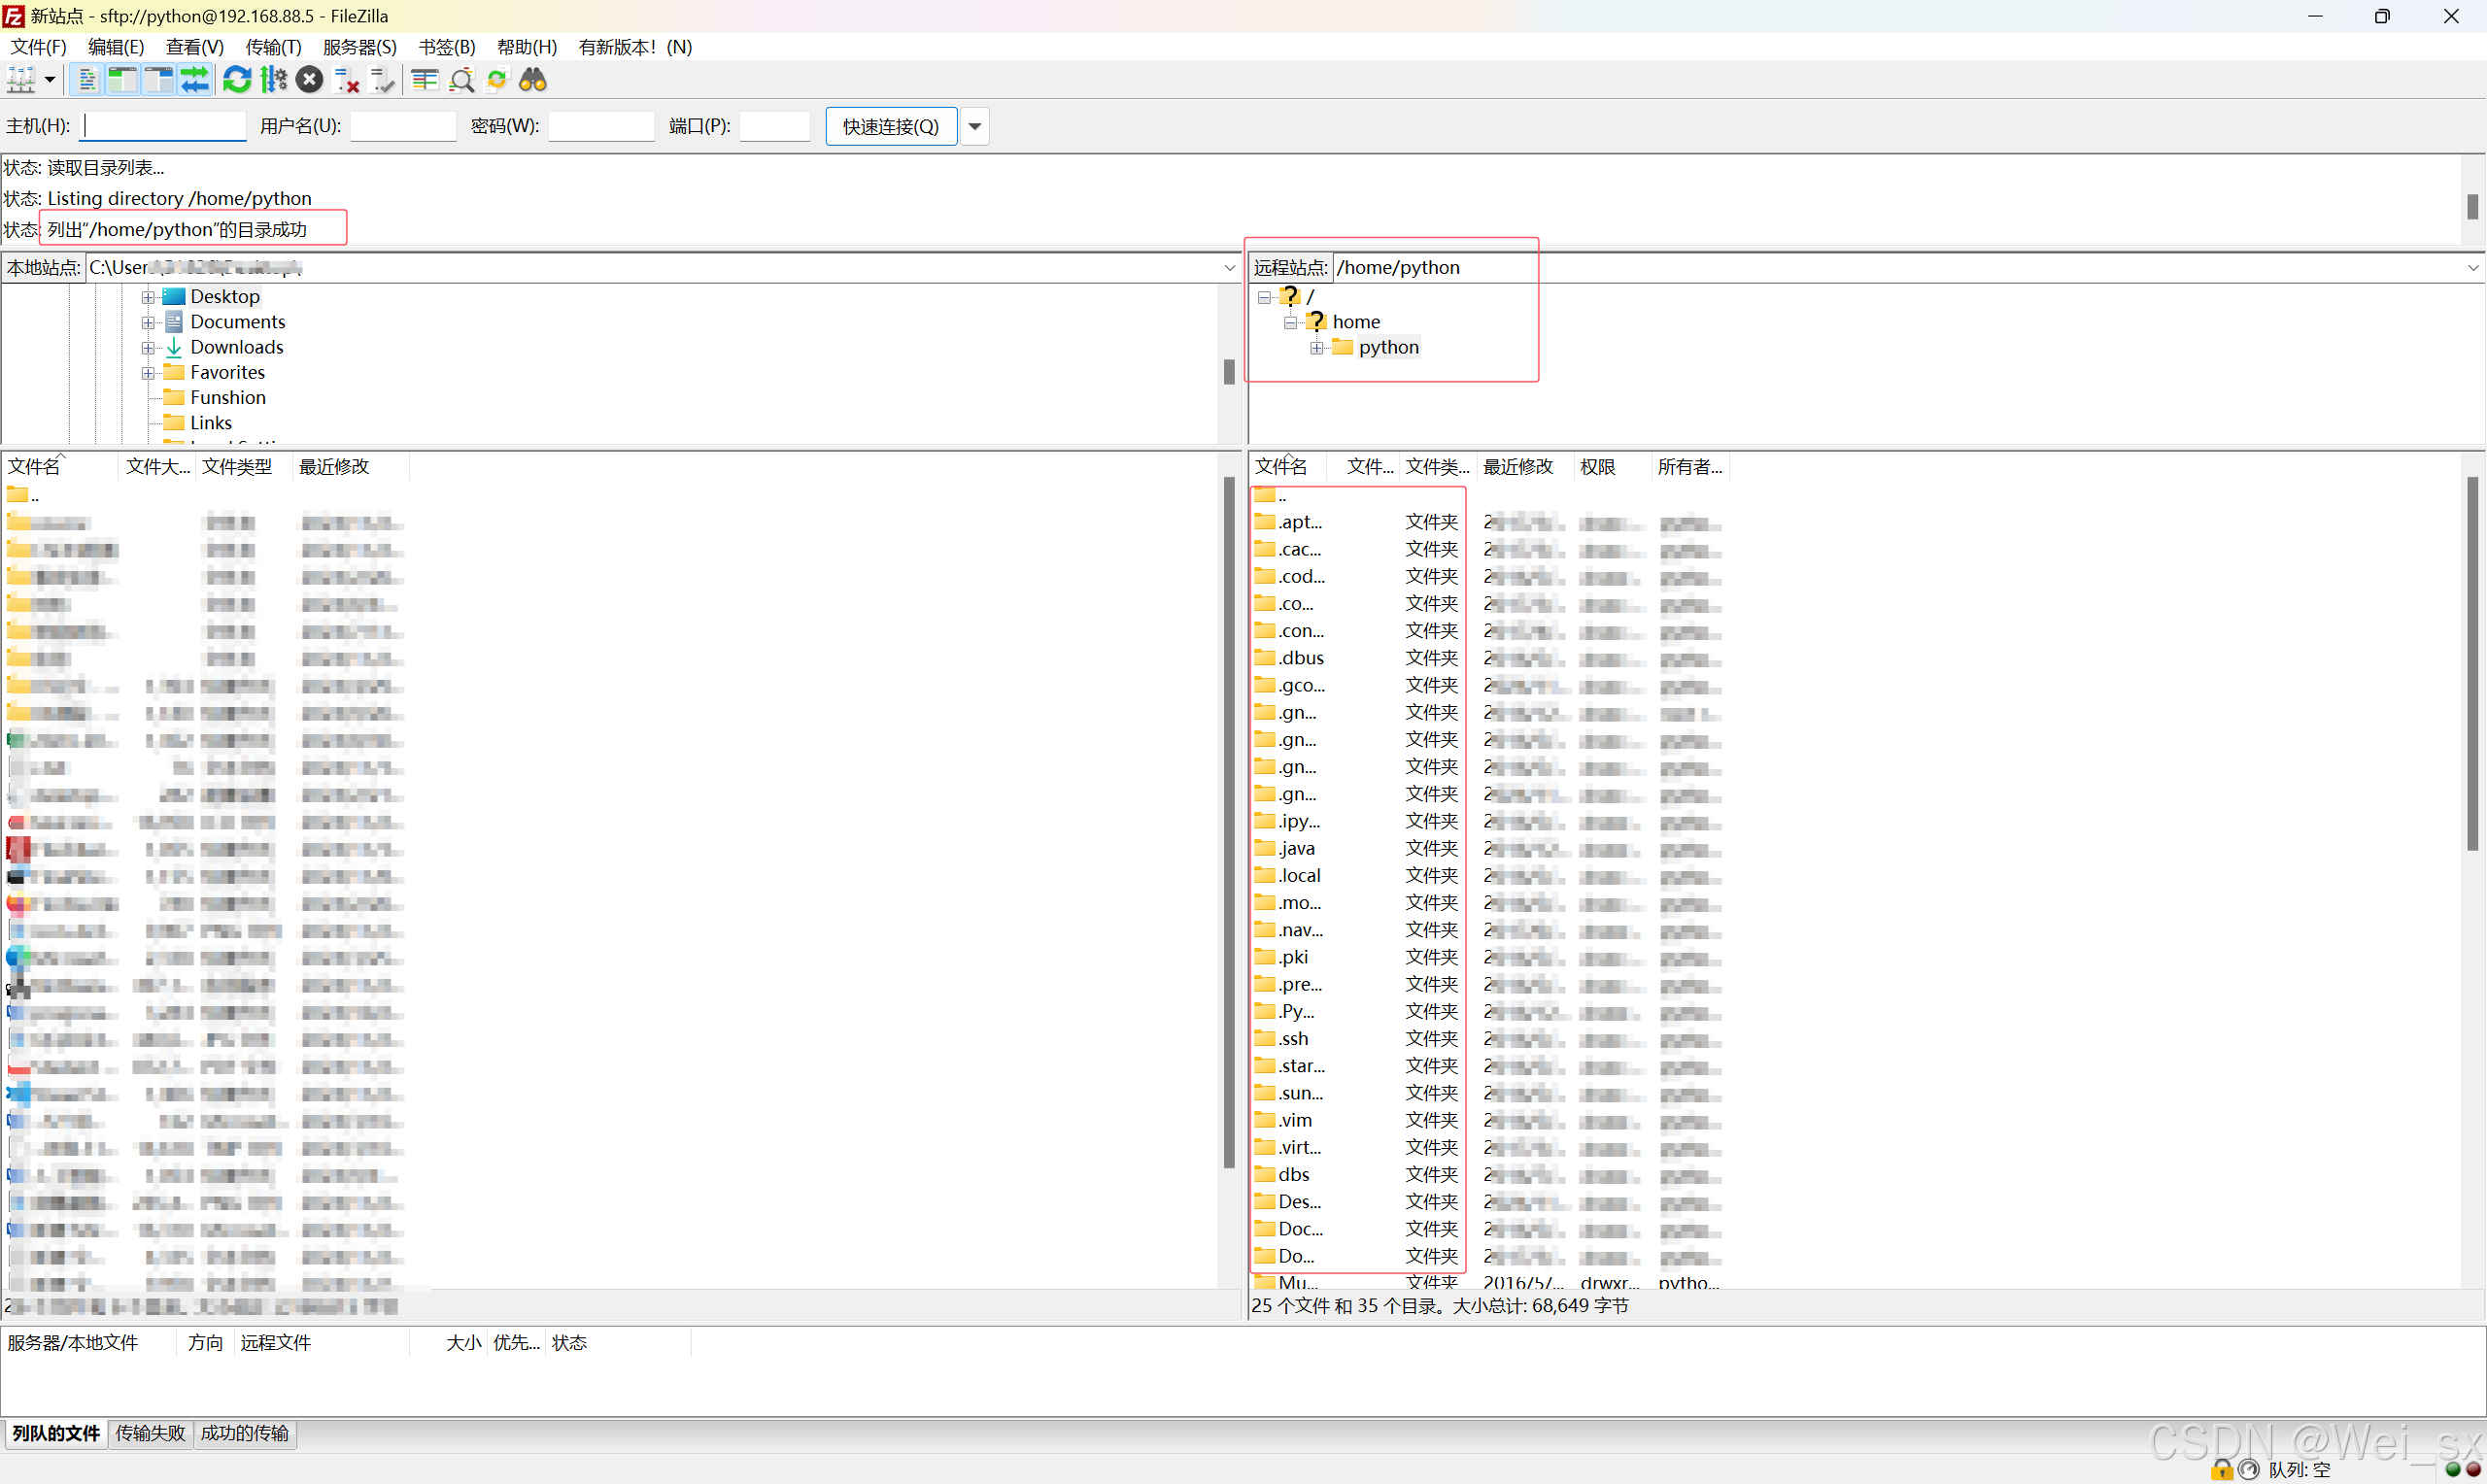Click the 快速连接(Q) button
Image resolution: width=2487 pixels, height=1484 pixels.
[x=889, y=126]
